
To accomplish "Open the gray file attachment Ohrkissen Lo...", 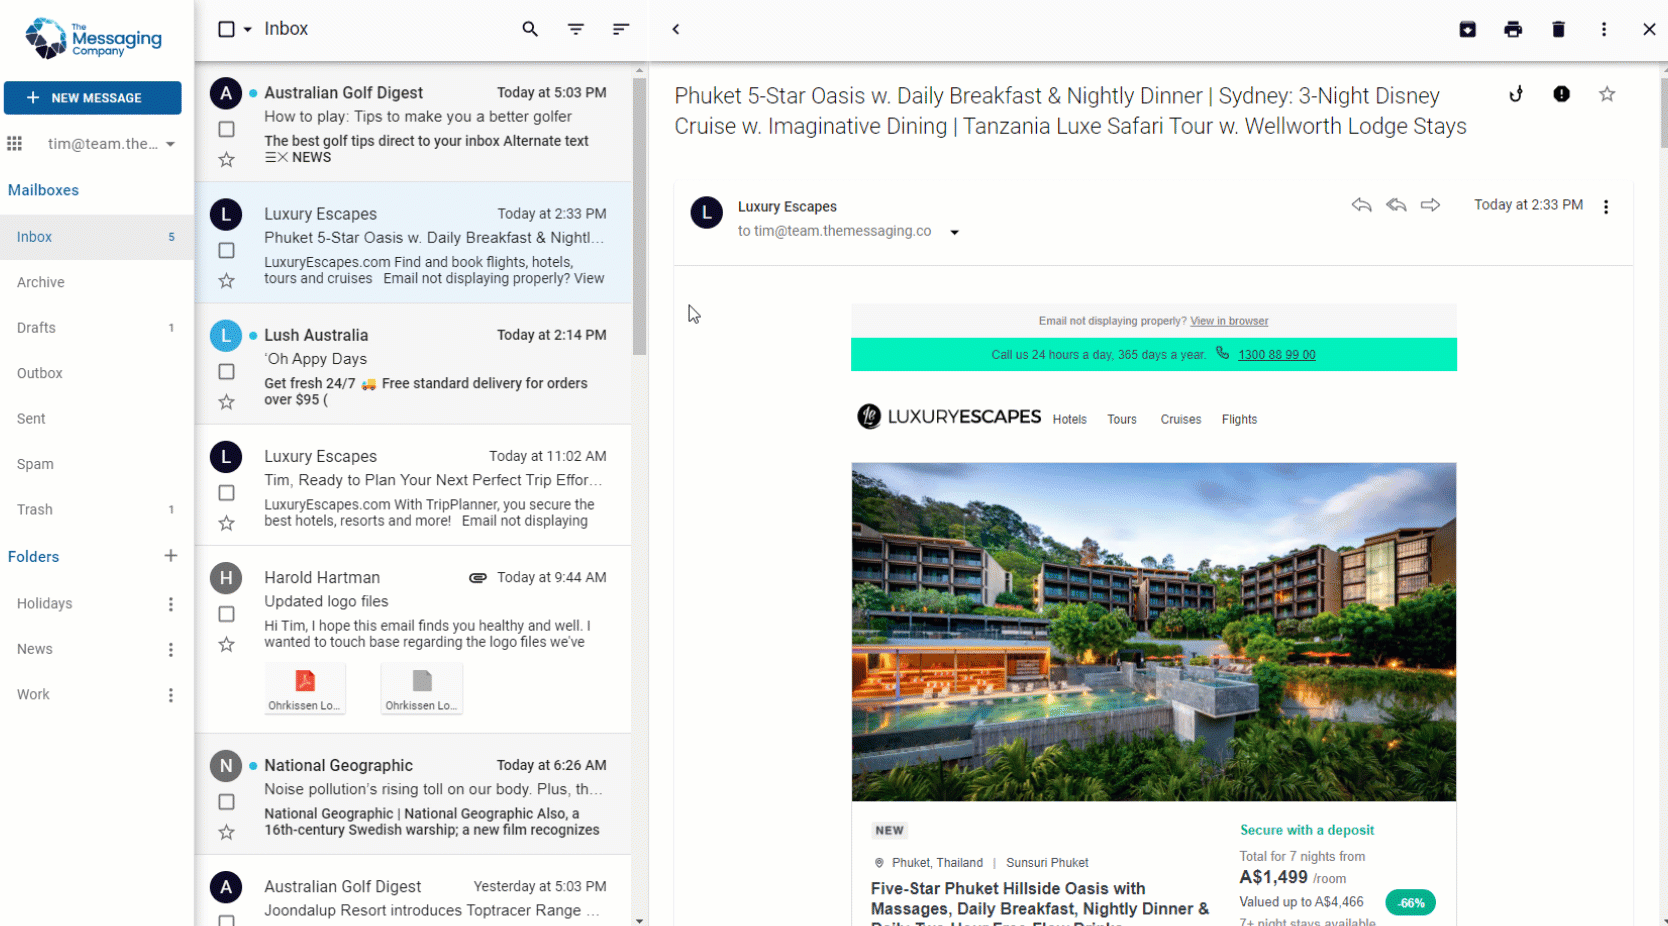I will [422, 689].
